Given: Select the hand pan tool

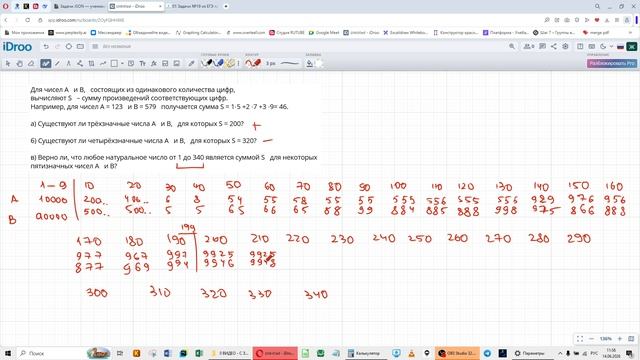Looking at the screenshot, I should tap(19, 63).
